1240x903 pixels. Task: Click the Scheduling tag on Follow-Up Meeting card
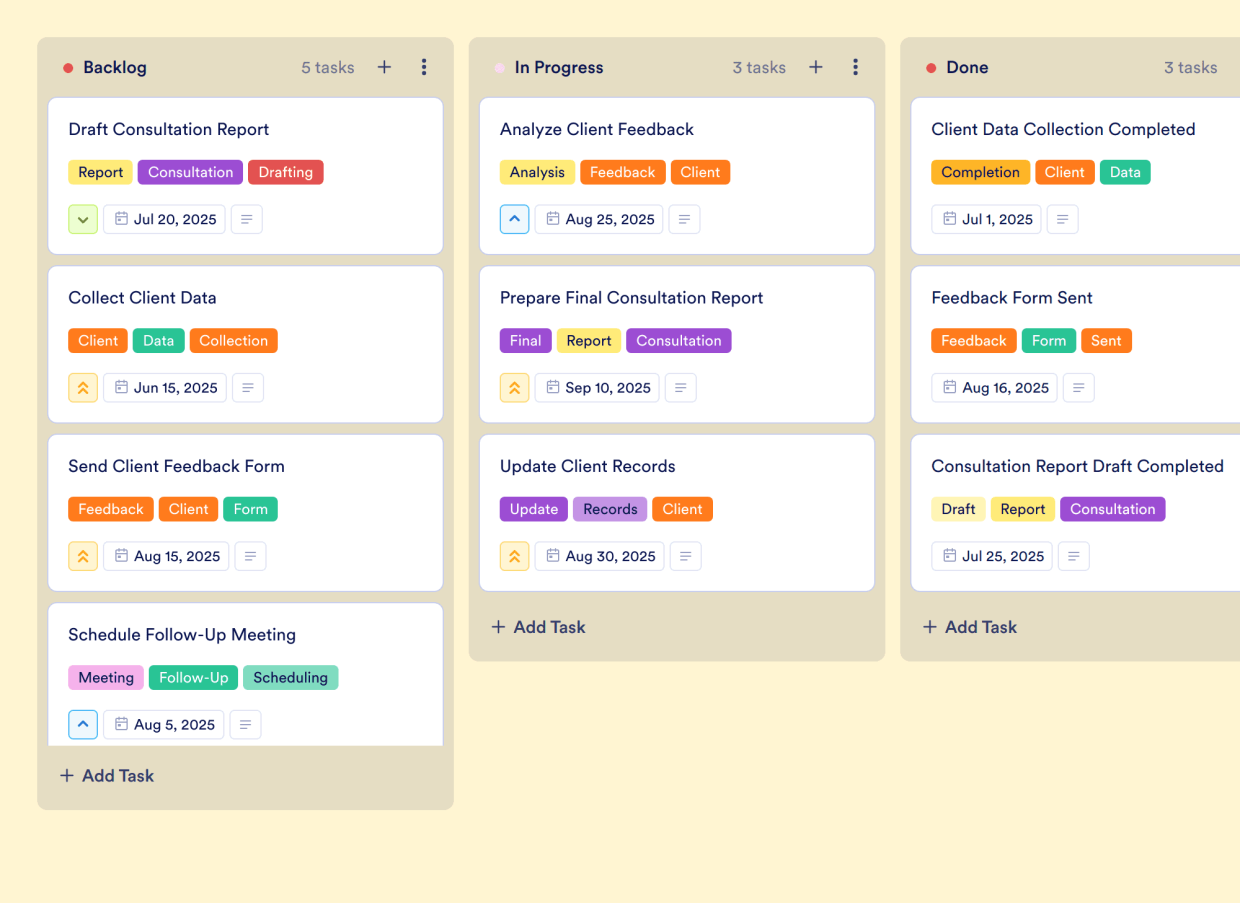click(290, 677)
